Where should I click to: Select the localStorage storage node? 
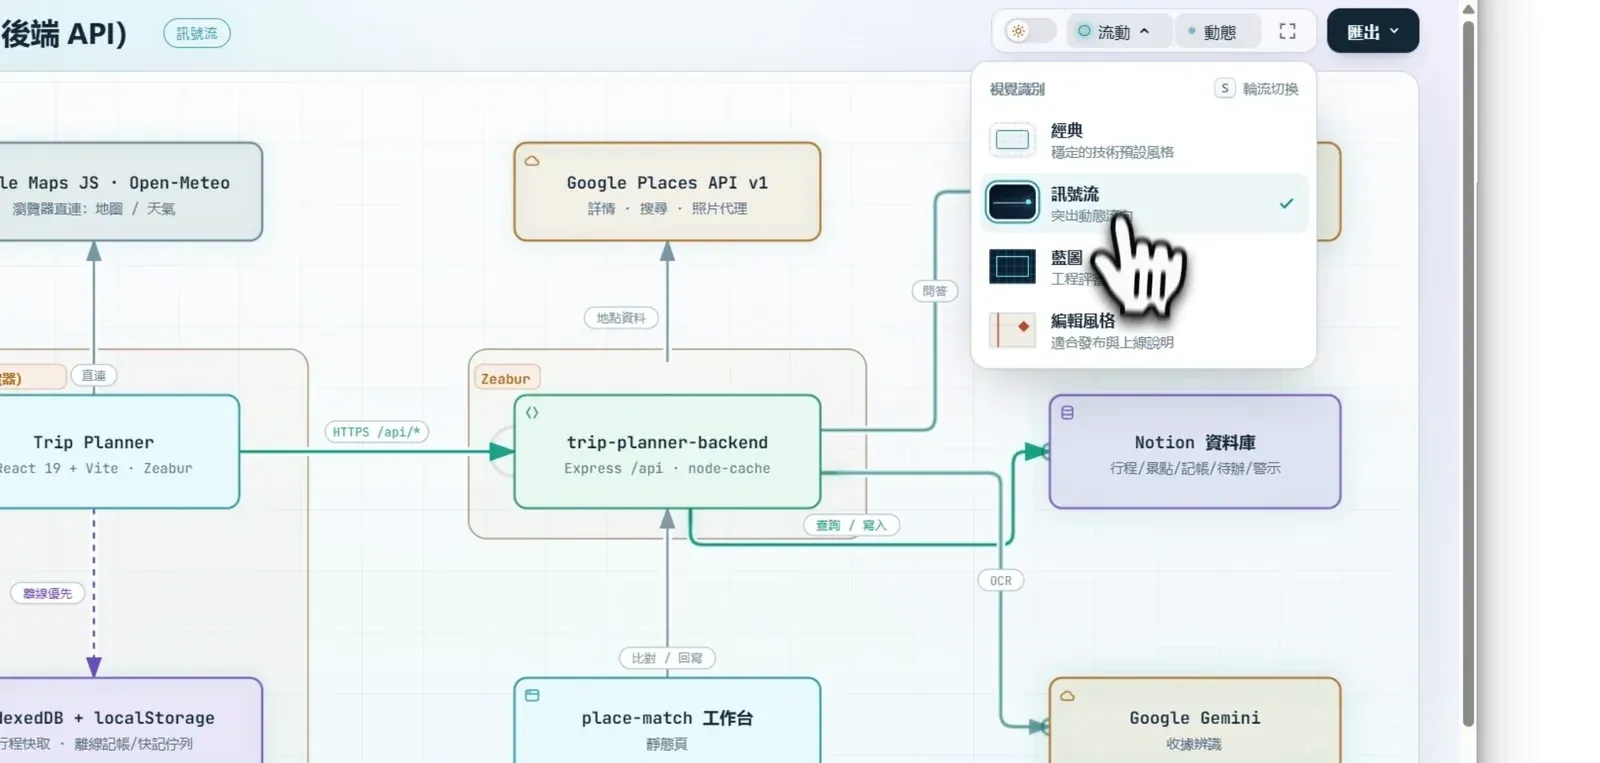[x=131, y=720]
